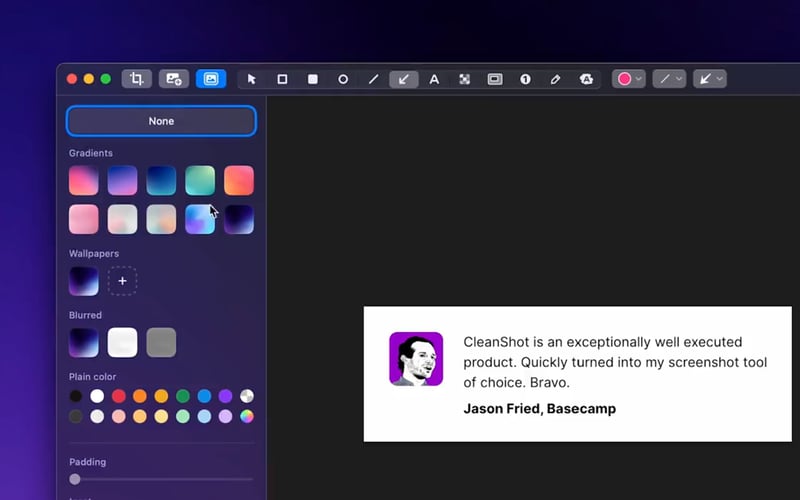Viewport: 800px width, 500px height.
Task: Click the None background button
Action: coord(161,121)
